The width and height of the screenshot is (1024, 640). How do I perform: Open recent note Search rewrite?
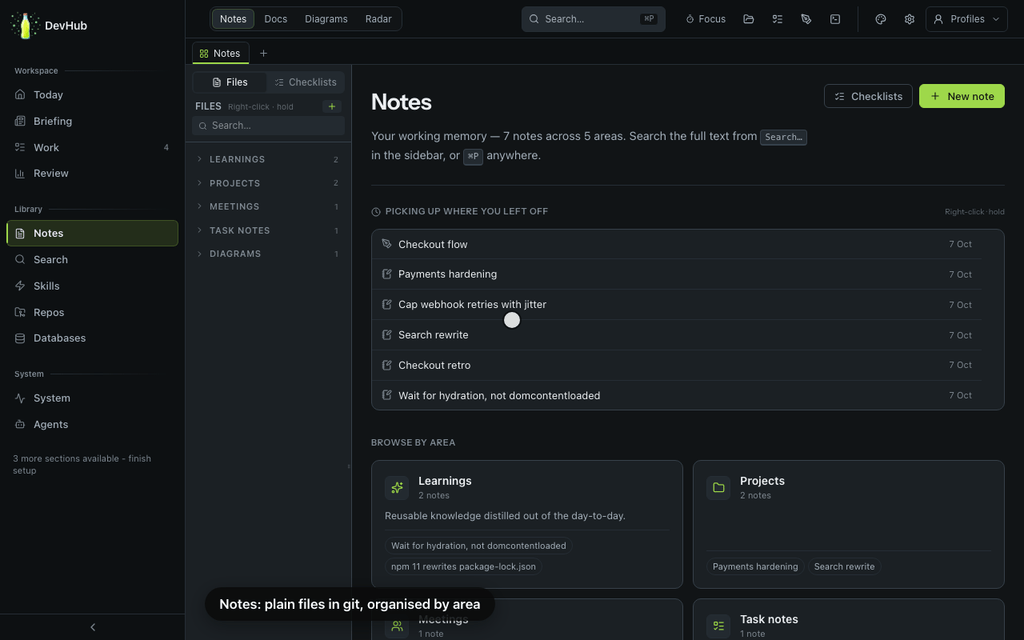[677, 335]
